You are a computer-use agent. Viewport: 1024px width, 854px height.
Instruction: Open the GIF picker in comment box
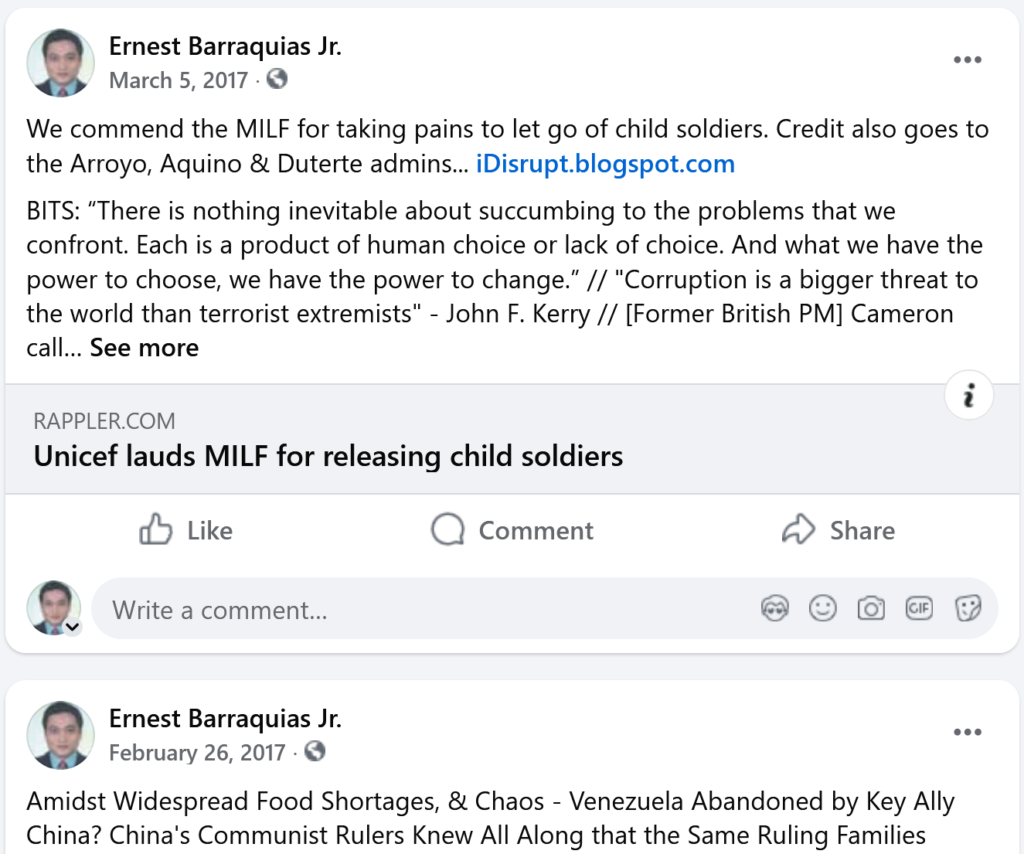[919, 609]
